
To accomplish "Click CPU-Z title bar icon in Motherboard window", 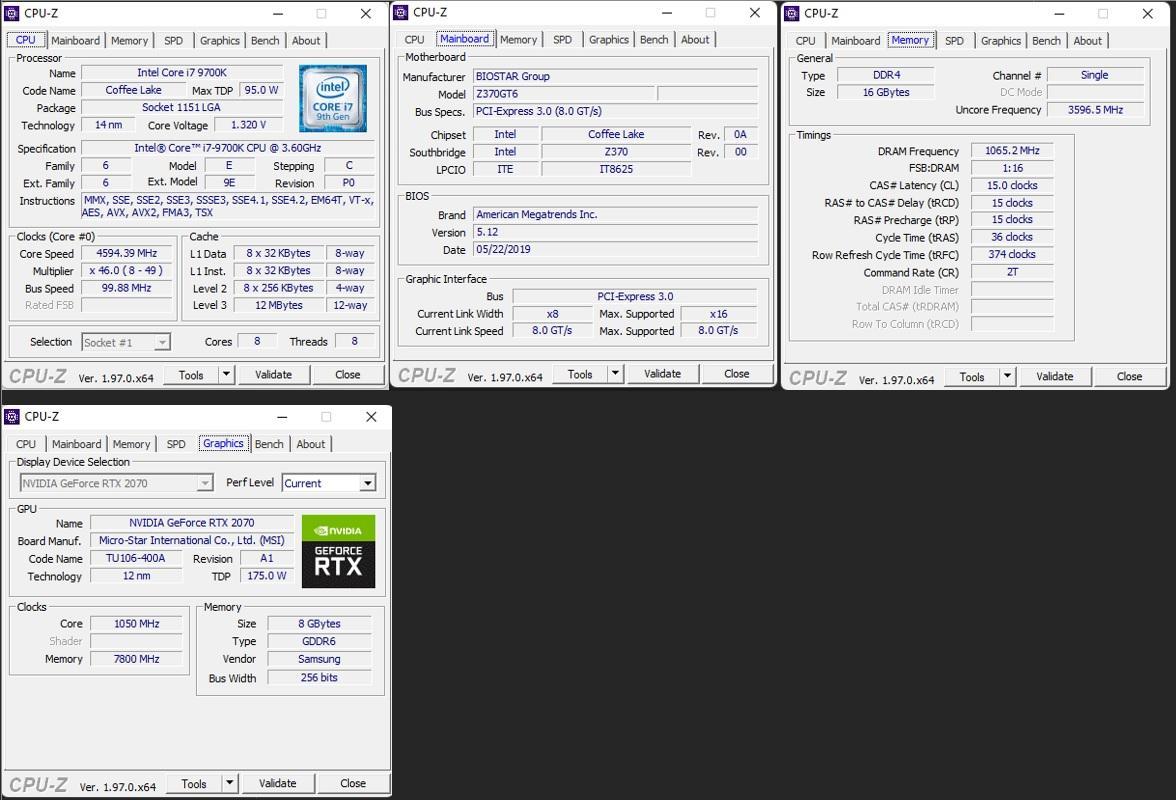I will pos(401,12).
